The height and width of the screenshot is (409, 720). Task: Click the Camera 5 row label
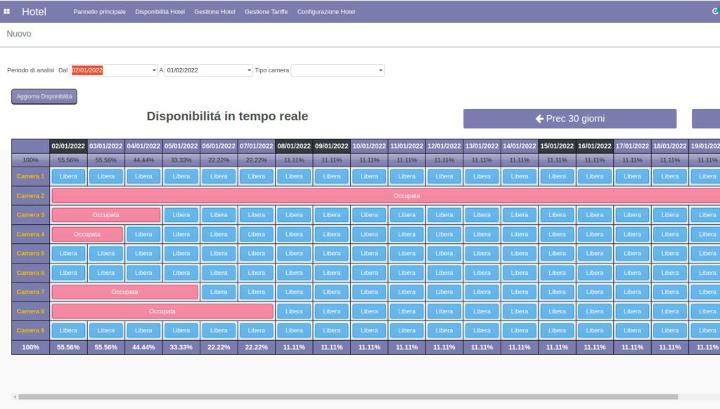(x=30, y=253)
